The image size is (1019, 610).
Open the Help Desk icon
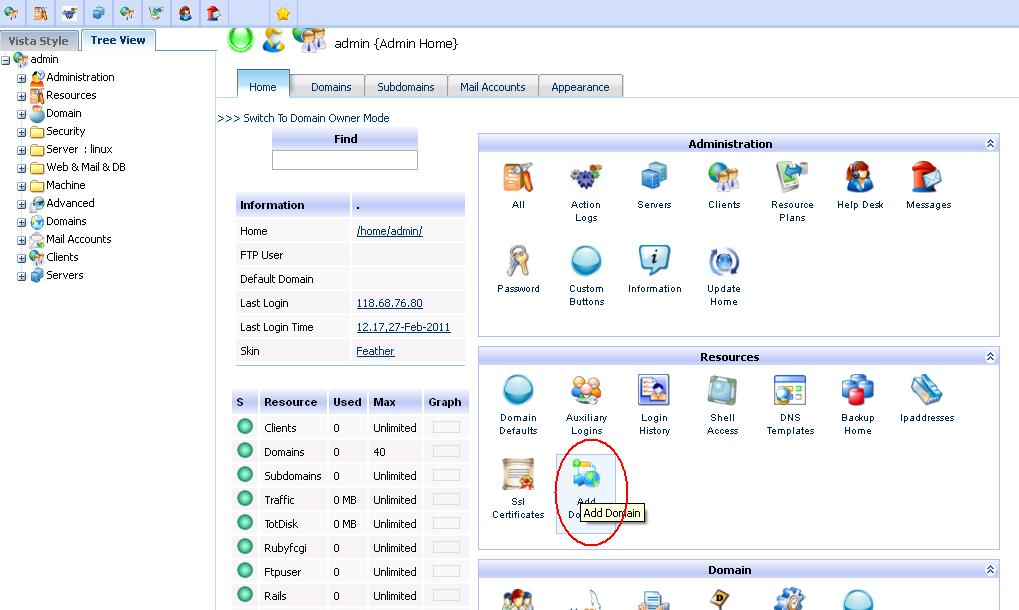pos(859,177)
